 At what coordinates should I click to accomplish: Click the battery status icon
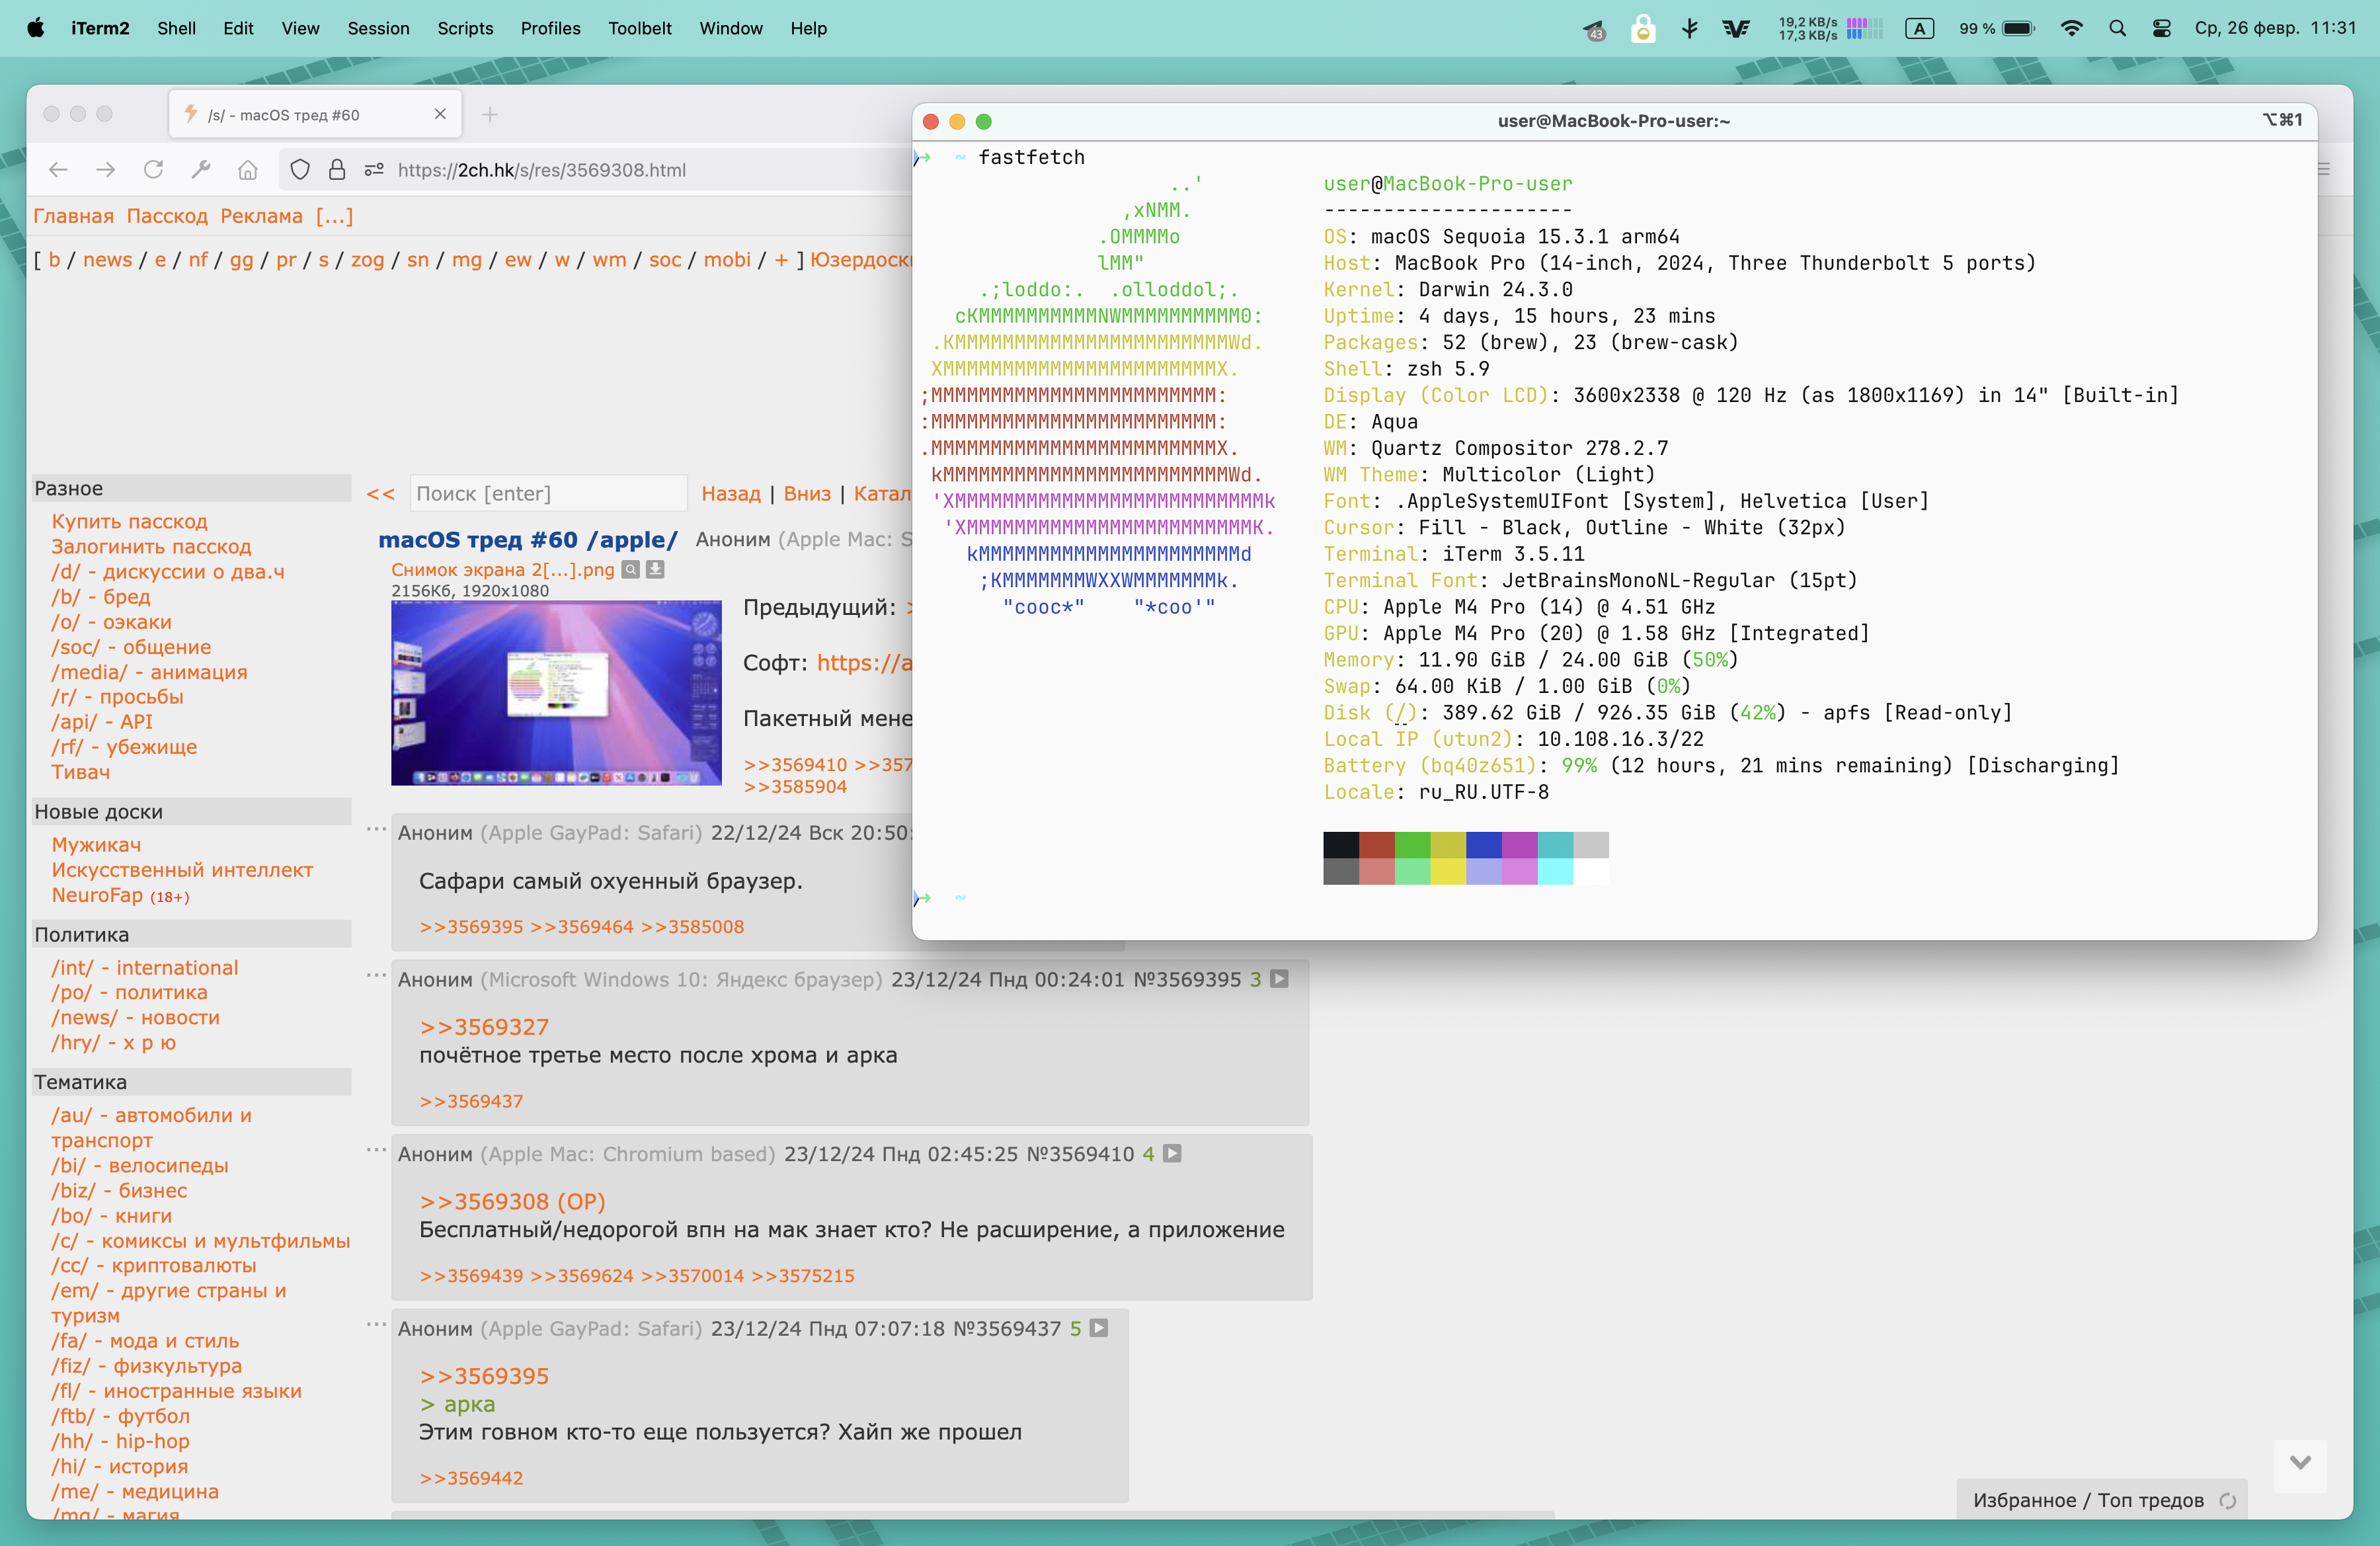click(x=1996, y=28)
